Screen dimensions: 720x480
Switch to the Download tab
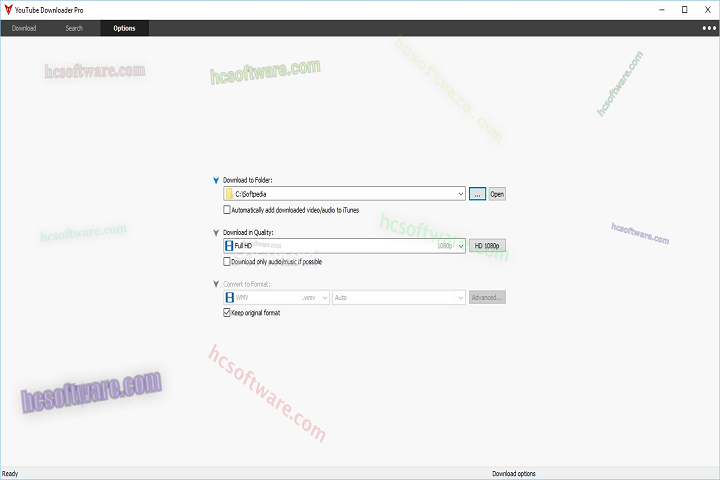pyautogui.click(x=24, y=28)
